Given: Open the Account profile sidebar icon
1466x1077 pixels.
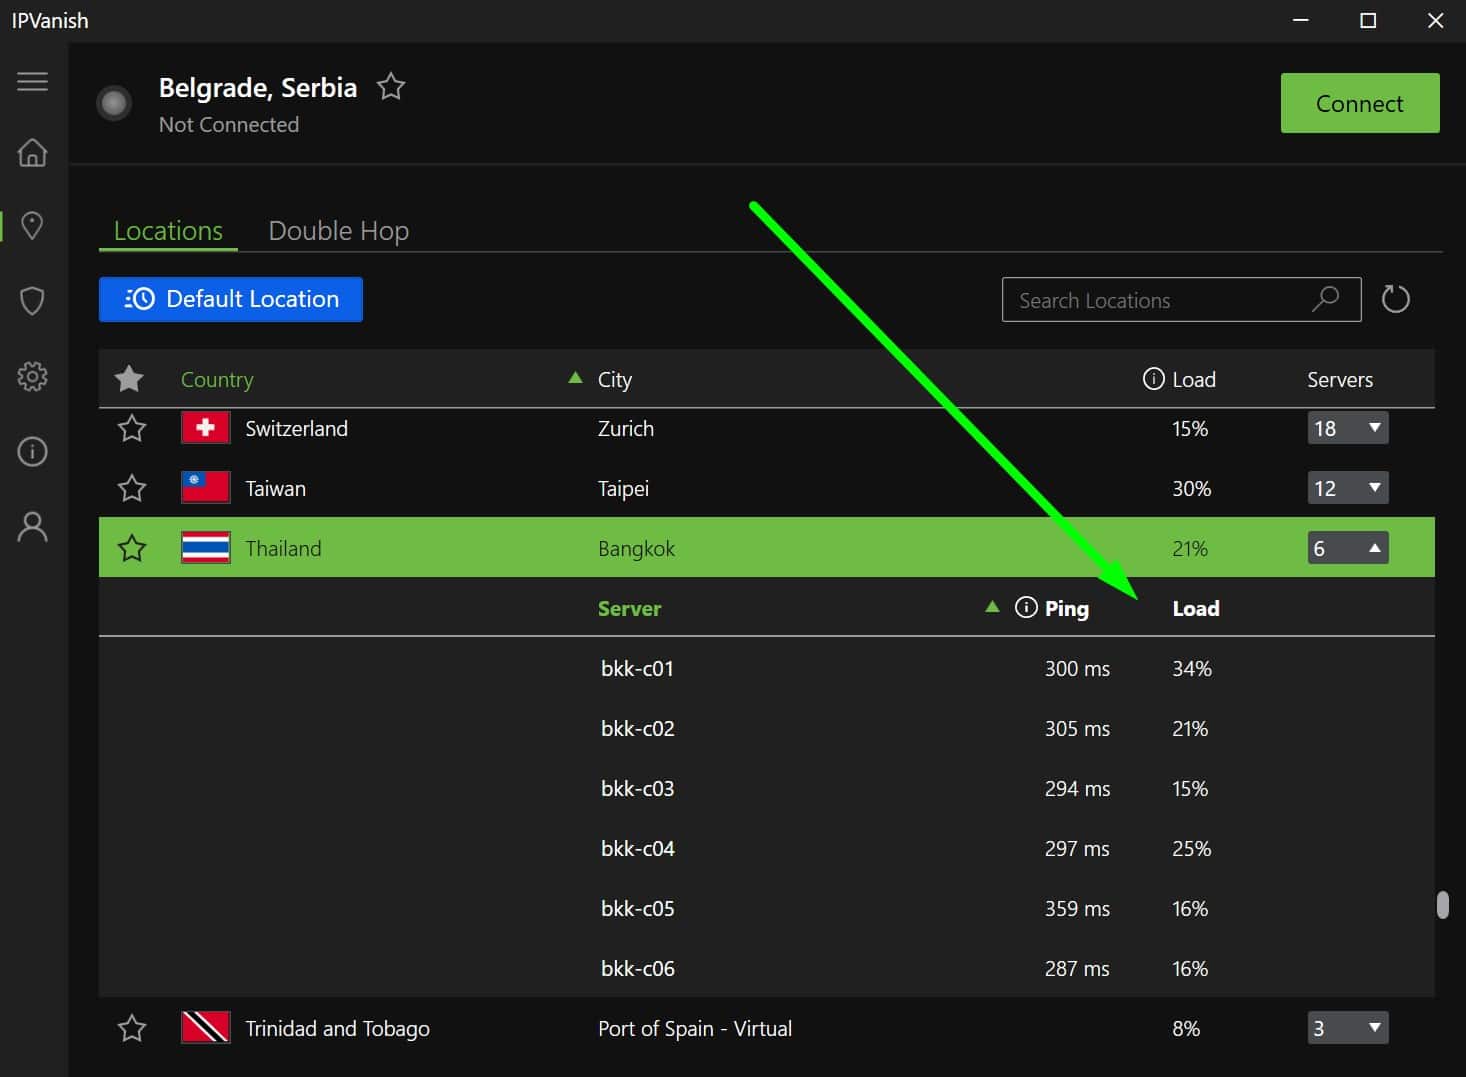Looking at the screenshot, I should point(32,526).
